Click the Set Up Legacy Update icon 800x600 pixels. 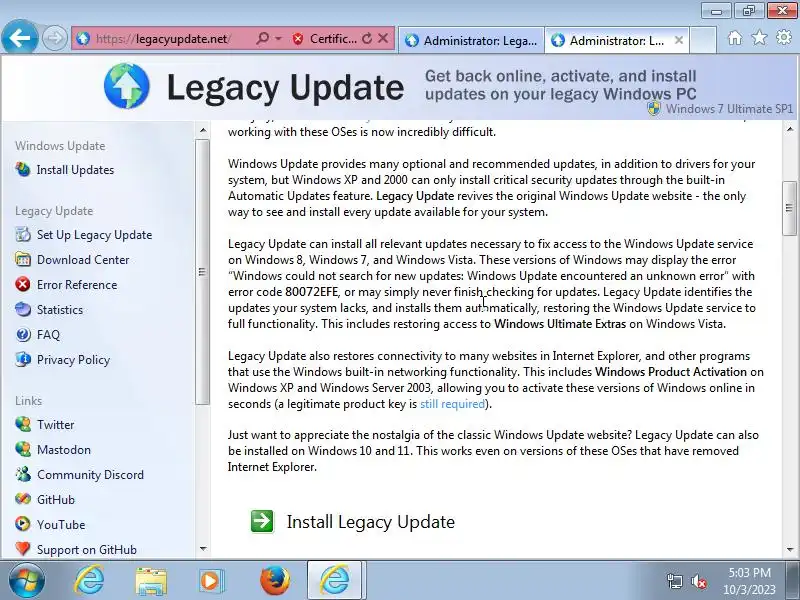(x=23, y=235)
